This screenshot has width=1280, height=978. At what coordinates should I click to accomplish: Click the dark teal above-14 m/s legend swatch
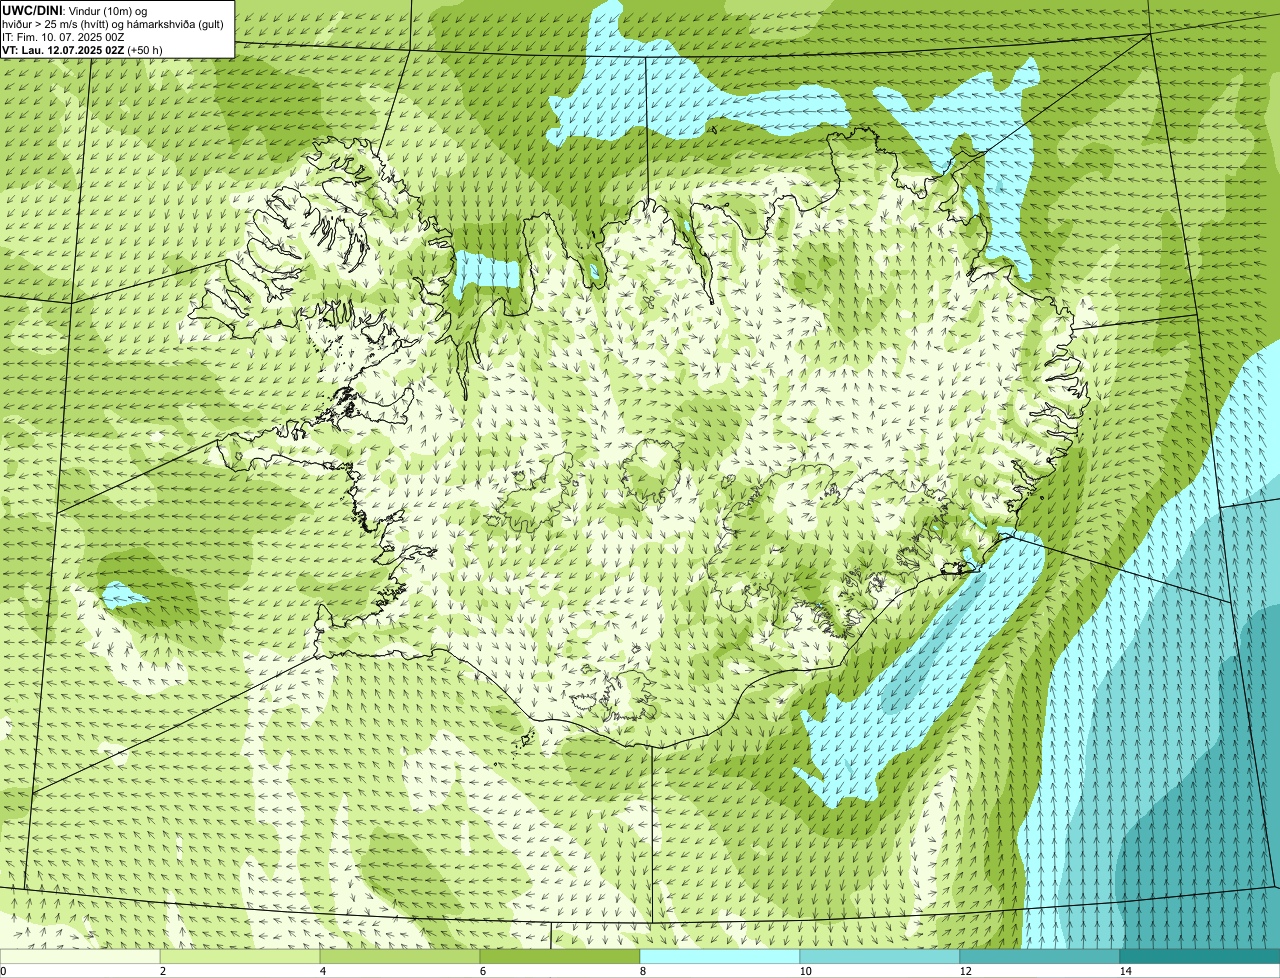(x=1200, y=956)
